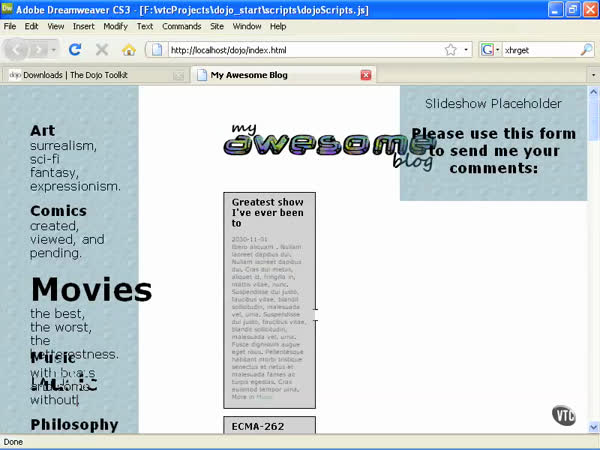600x450 pixels.
Task: Open the Commands menu
Action: pos(181,26)
